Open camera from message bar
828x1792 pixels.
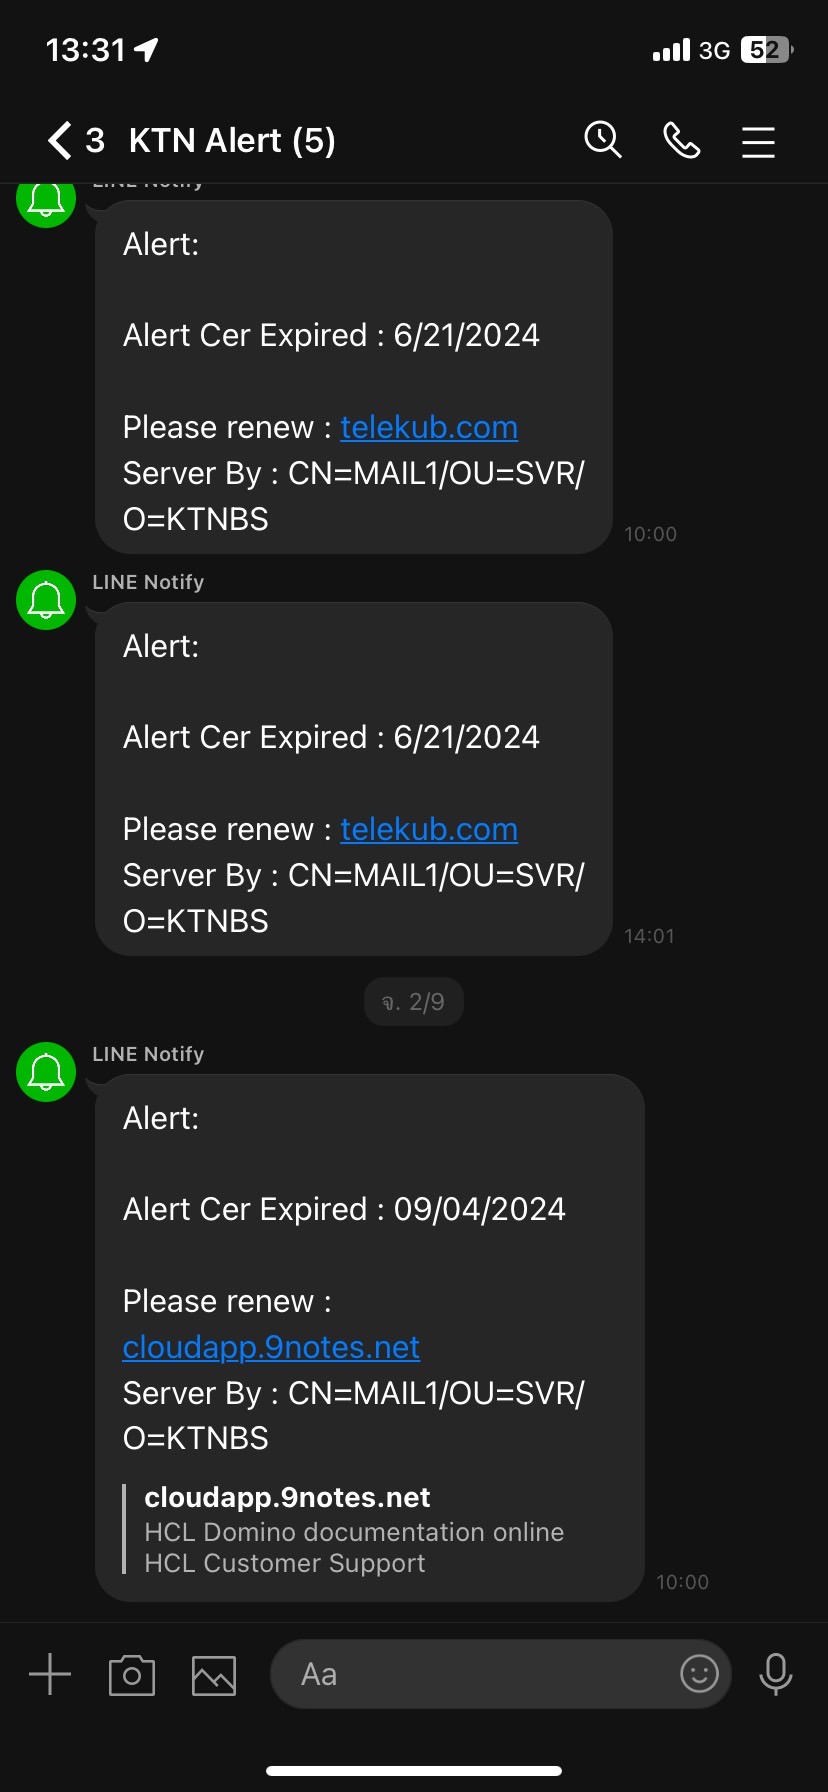click(132, 1675)
